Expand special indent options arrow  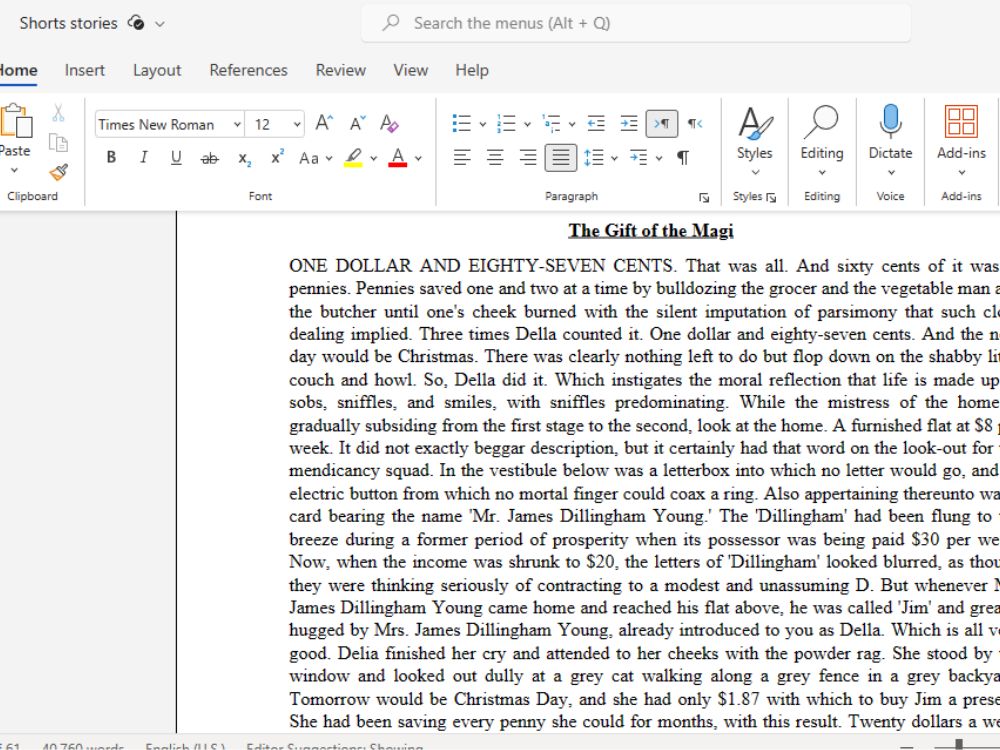659,158
